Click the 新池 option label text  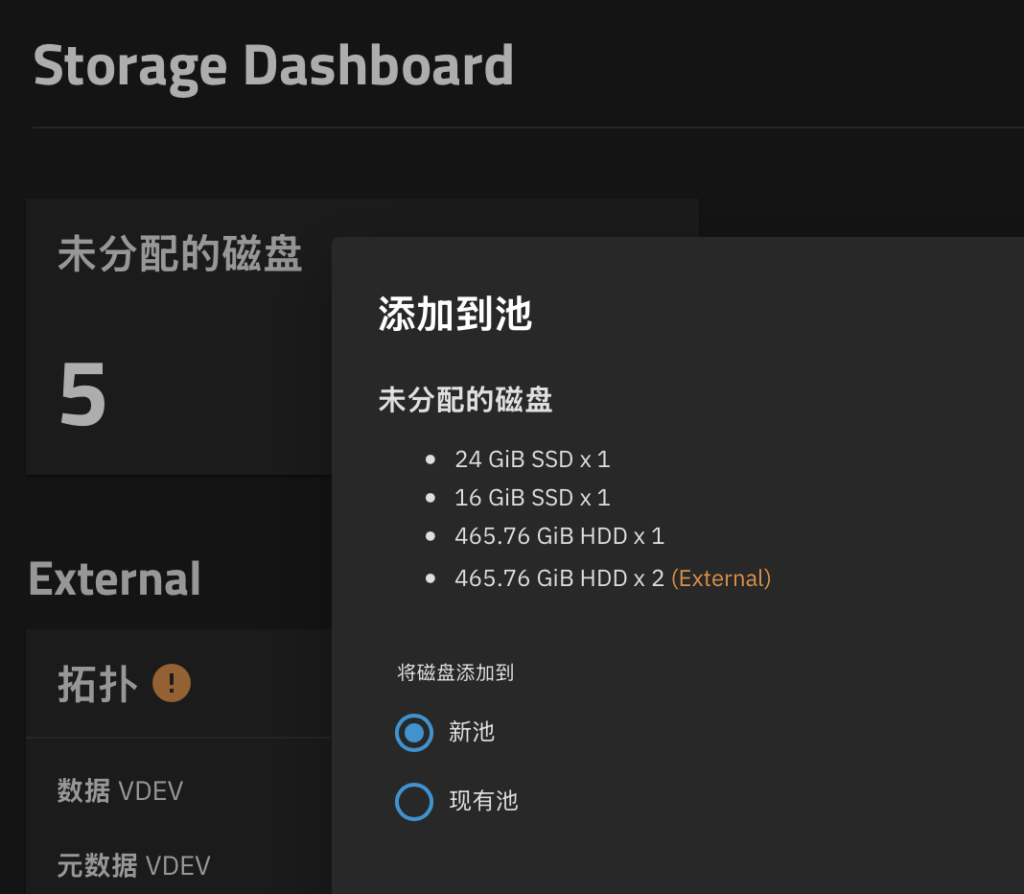coord(472,732)
